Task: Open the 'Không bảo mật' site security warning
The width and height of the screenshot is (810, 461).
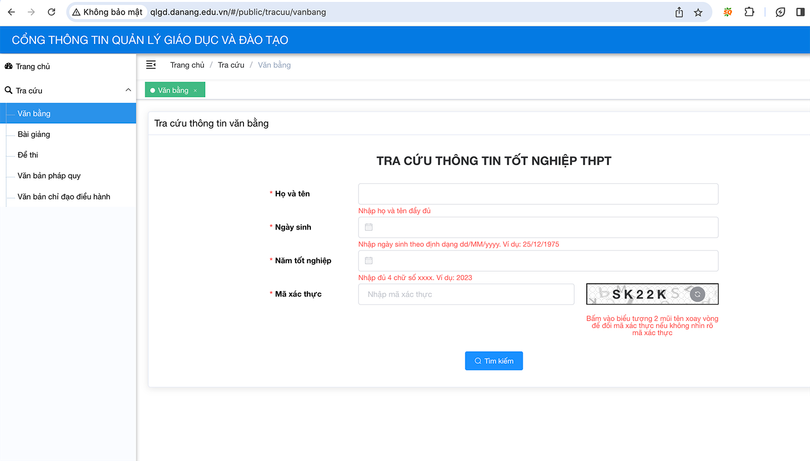Action: [x=107, y=12]
